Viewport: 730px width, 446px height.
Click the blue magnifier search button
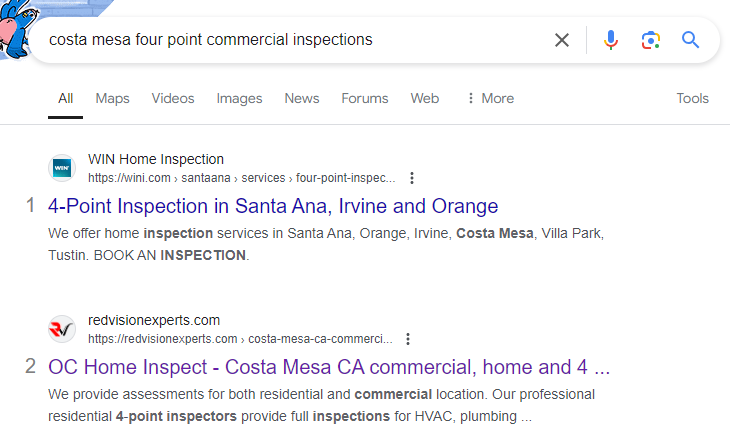691,40
